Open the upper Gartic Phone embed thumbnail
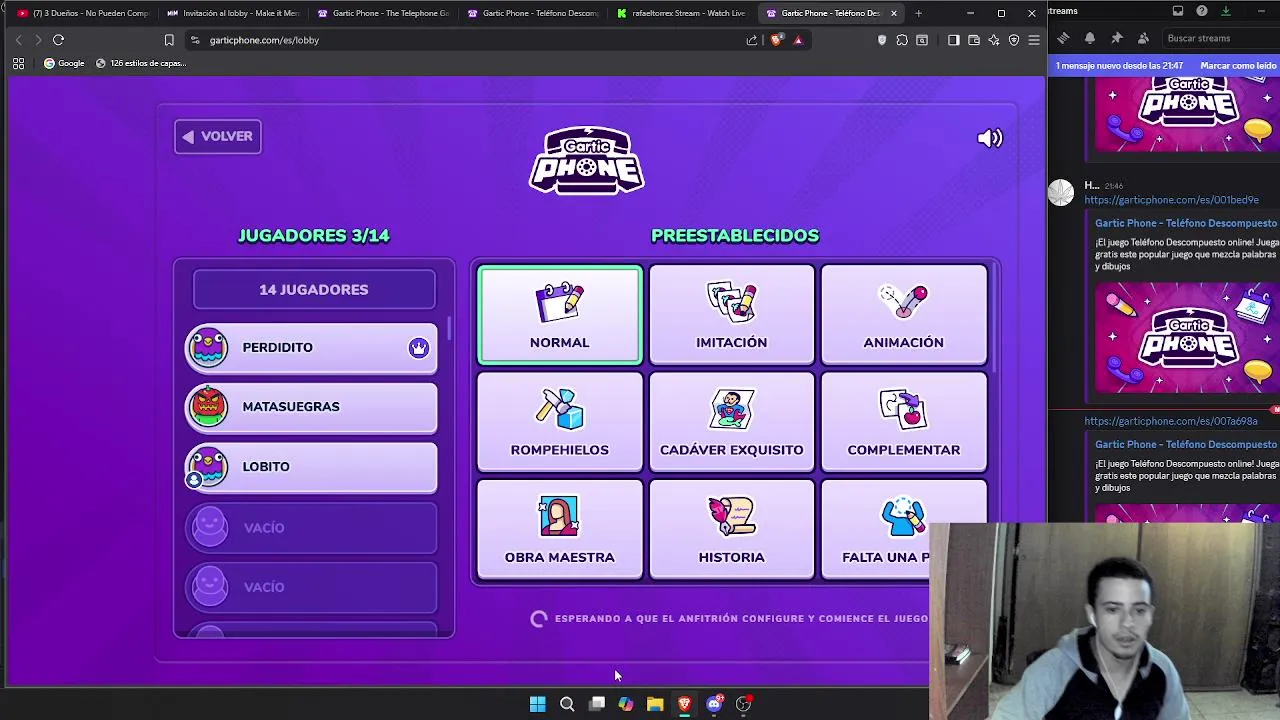This screenshot has height=720, width=1280. tap(1187, 115)
